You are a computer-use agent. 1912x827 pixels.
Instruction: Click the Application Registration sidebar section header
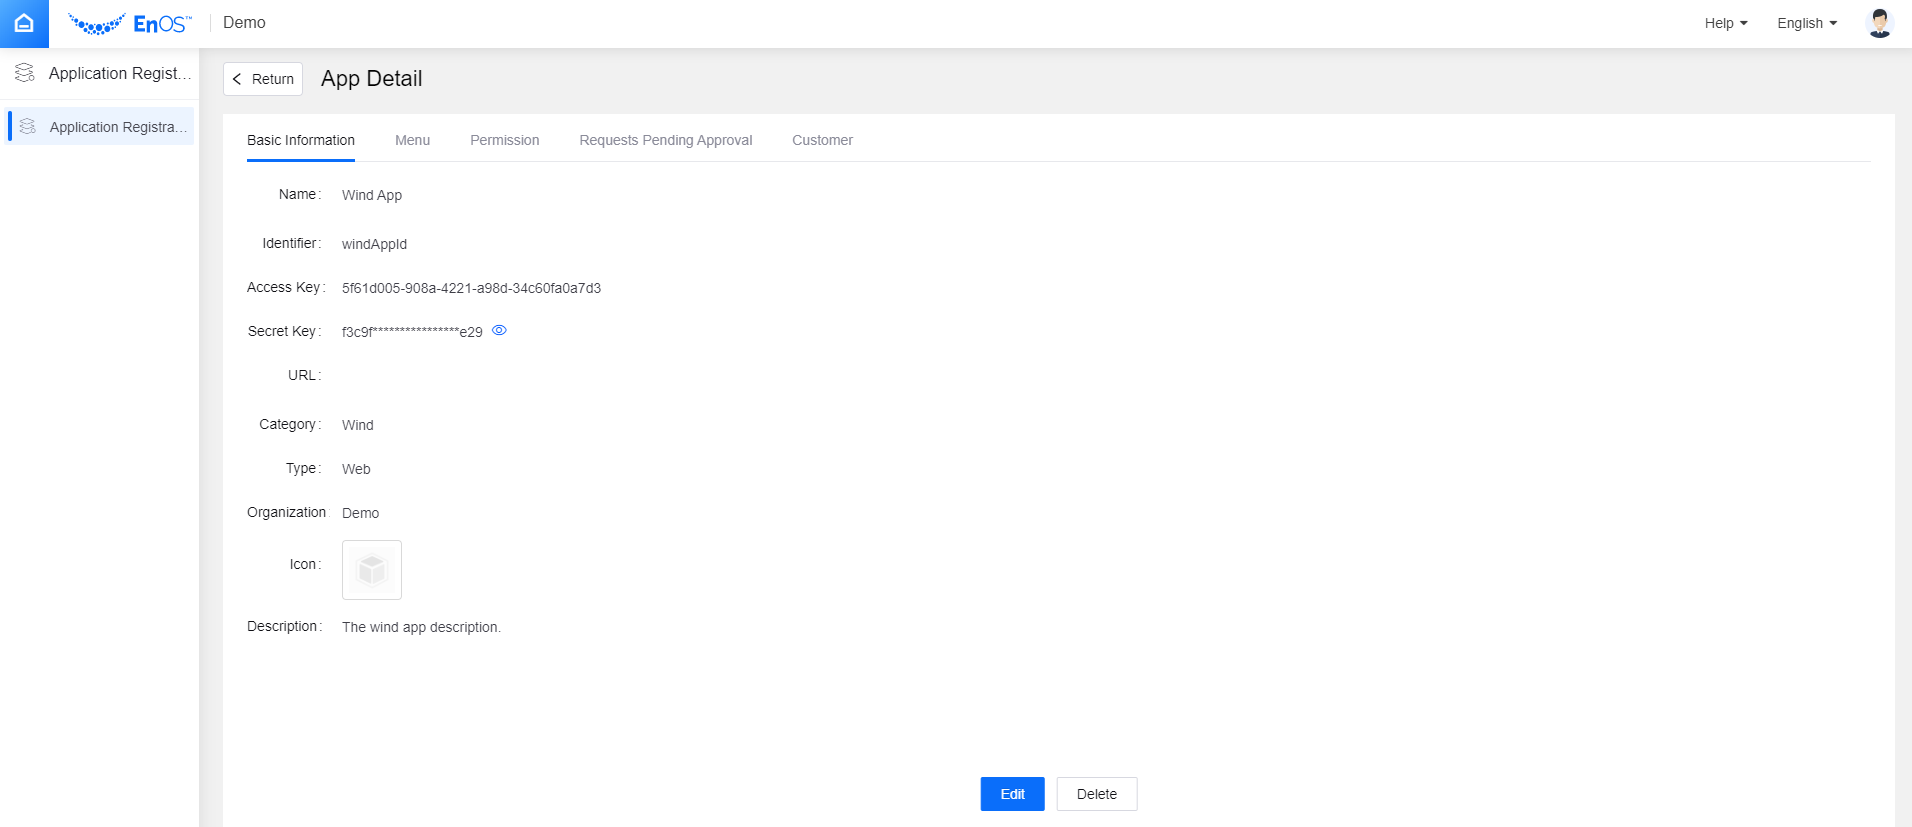[x=119, y=73]
